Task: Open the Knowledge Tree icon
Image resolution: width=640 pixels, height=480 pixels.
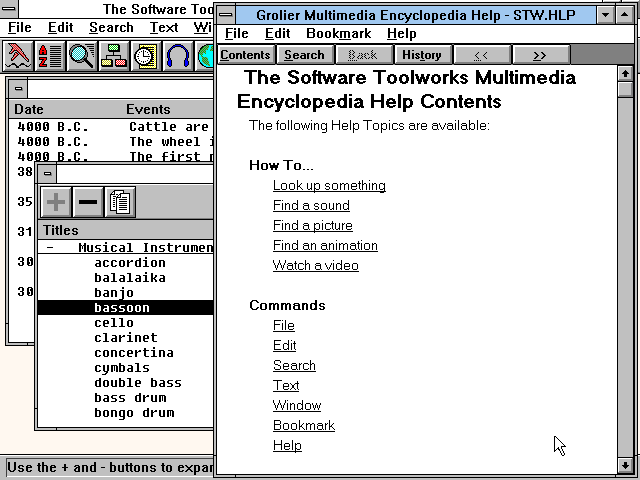Action: 113,56
